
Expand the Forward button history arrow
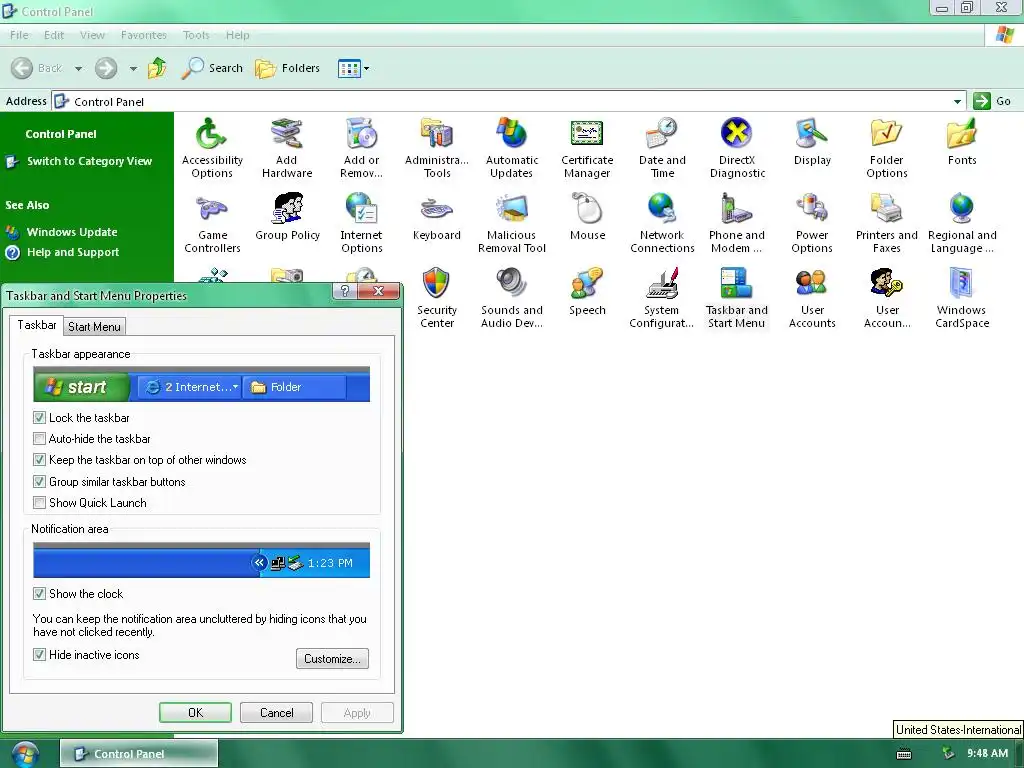pyautogui.click(x=133, y=69)
